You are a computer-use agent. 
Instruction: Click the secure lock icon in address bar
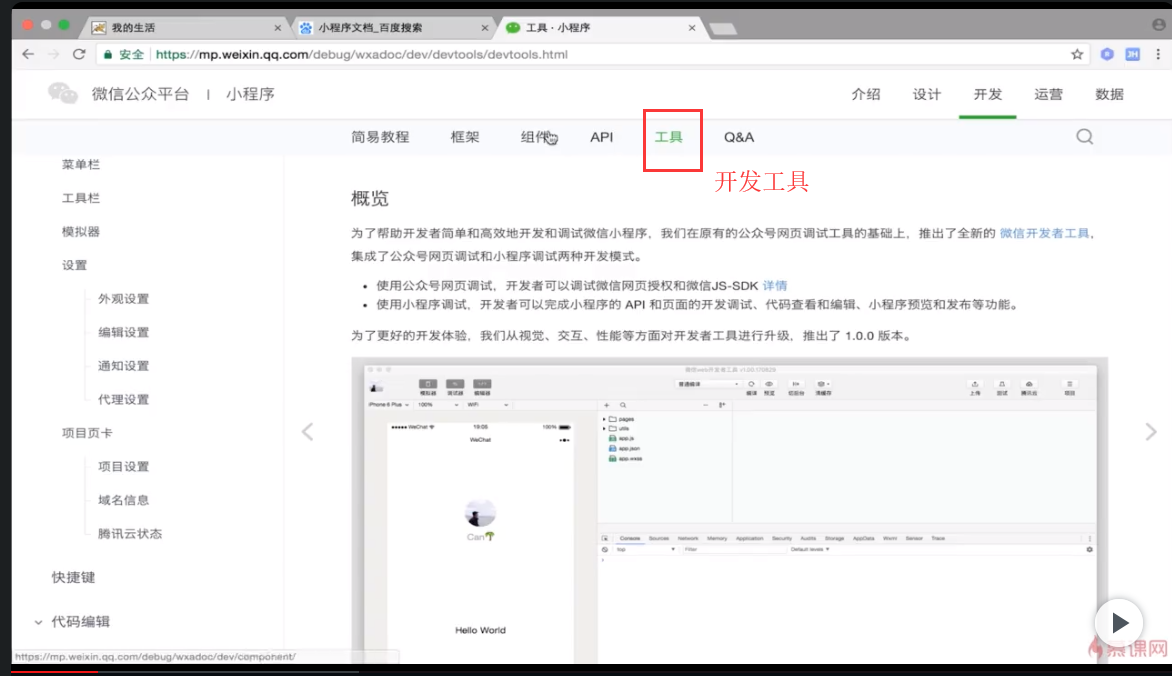coord(108,55)
